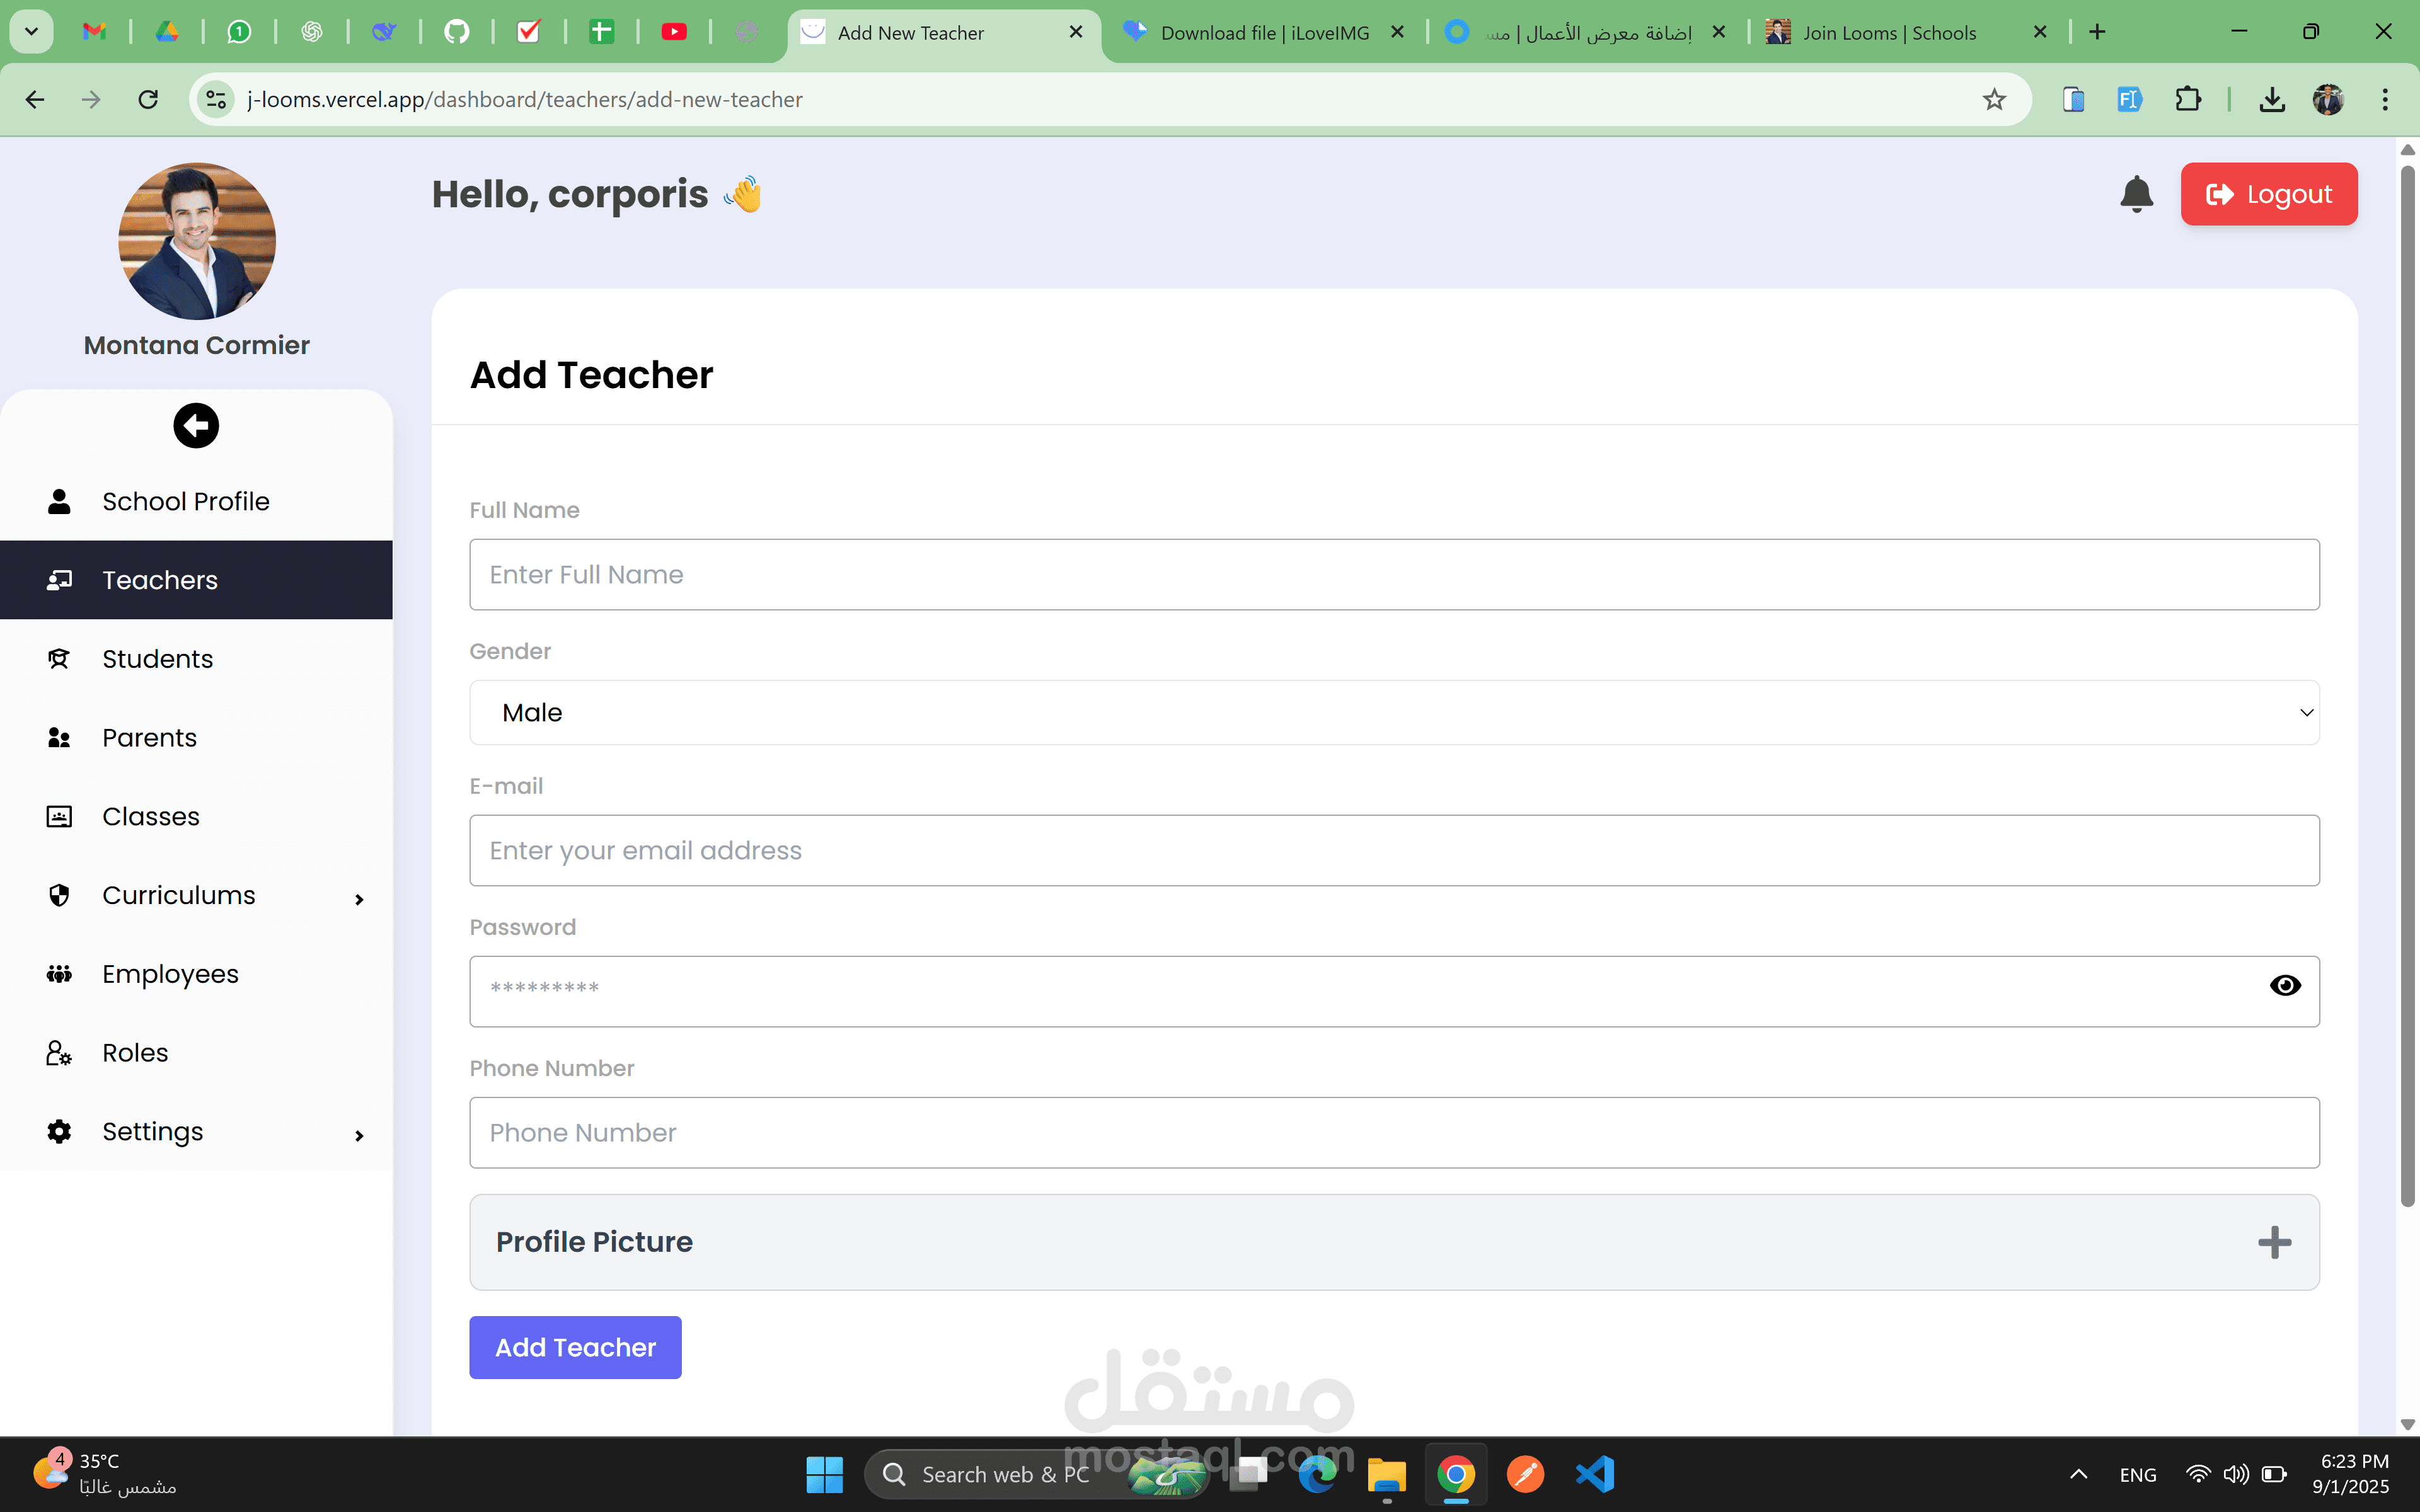The width and height of the screenshot is (2420, 1512).
Task: Open a new browser tab
Action: (x=2097, y=32)
